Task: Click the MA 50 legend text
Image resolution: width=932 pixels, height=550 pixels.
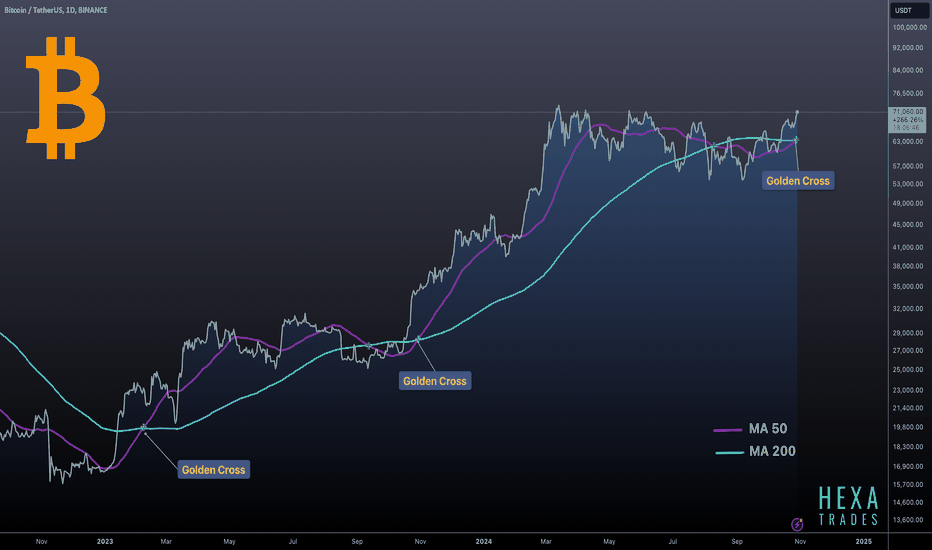Action: pos(768,429)
